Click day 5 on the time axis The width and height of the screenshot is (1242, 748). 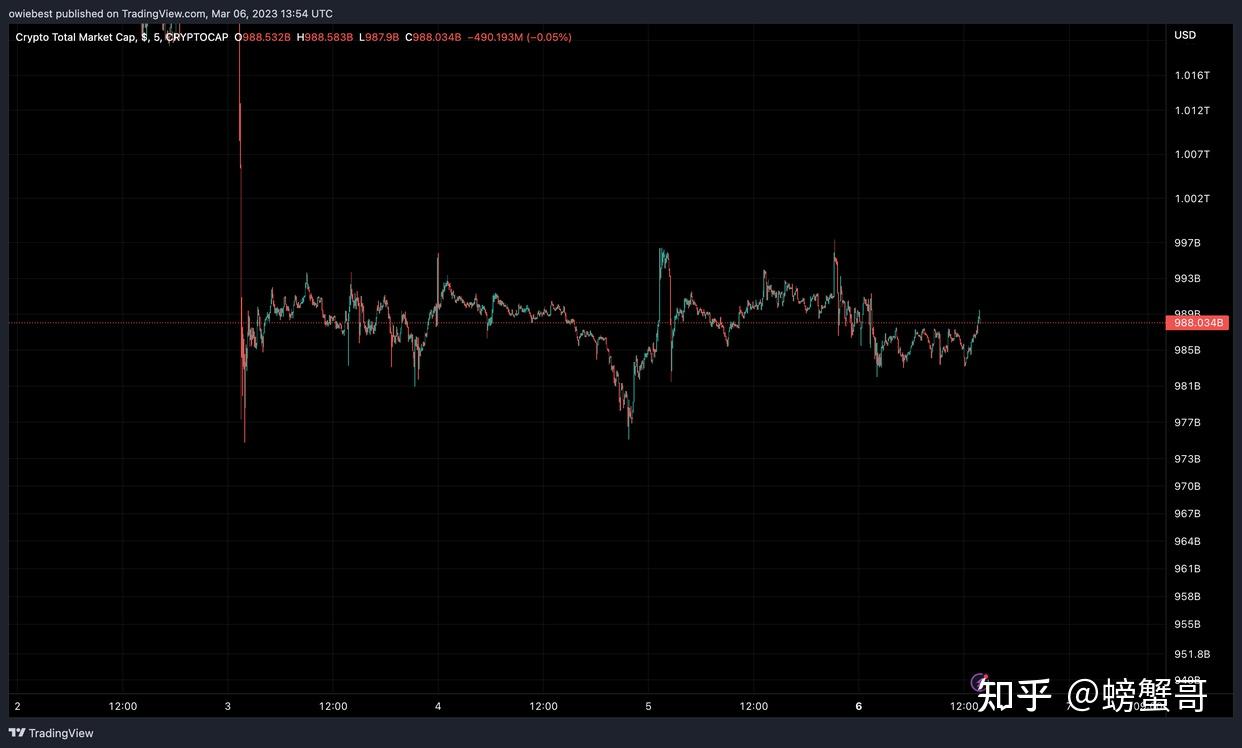[x=648, y=706]
